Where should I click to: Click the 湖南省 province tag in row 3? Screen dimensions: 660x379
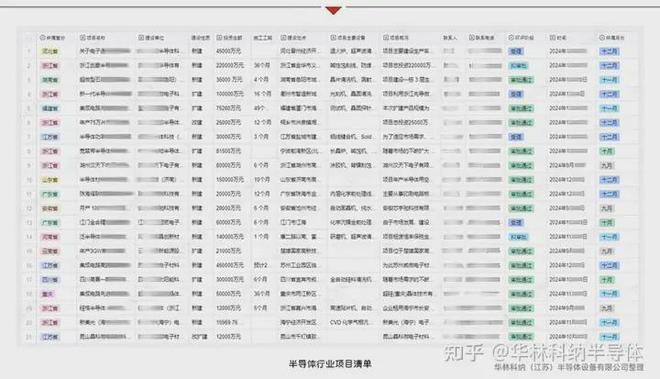coord(50,80)
